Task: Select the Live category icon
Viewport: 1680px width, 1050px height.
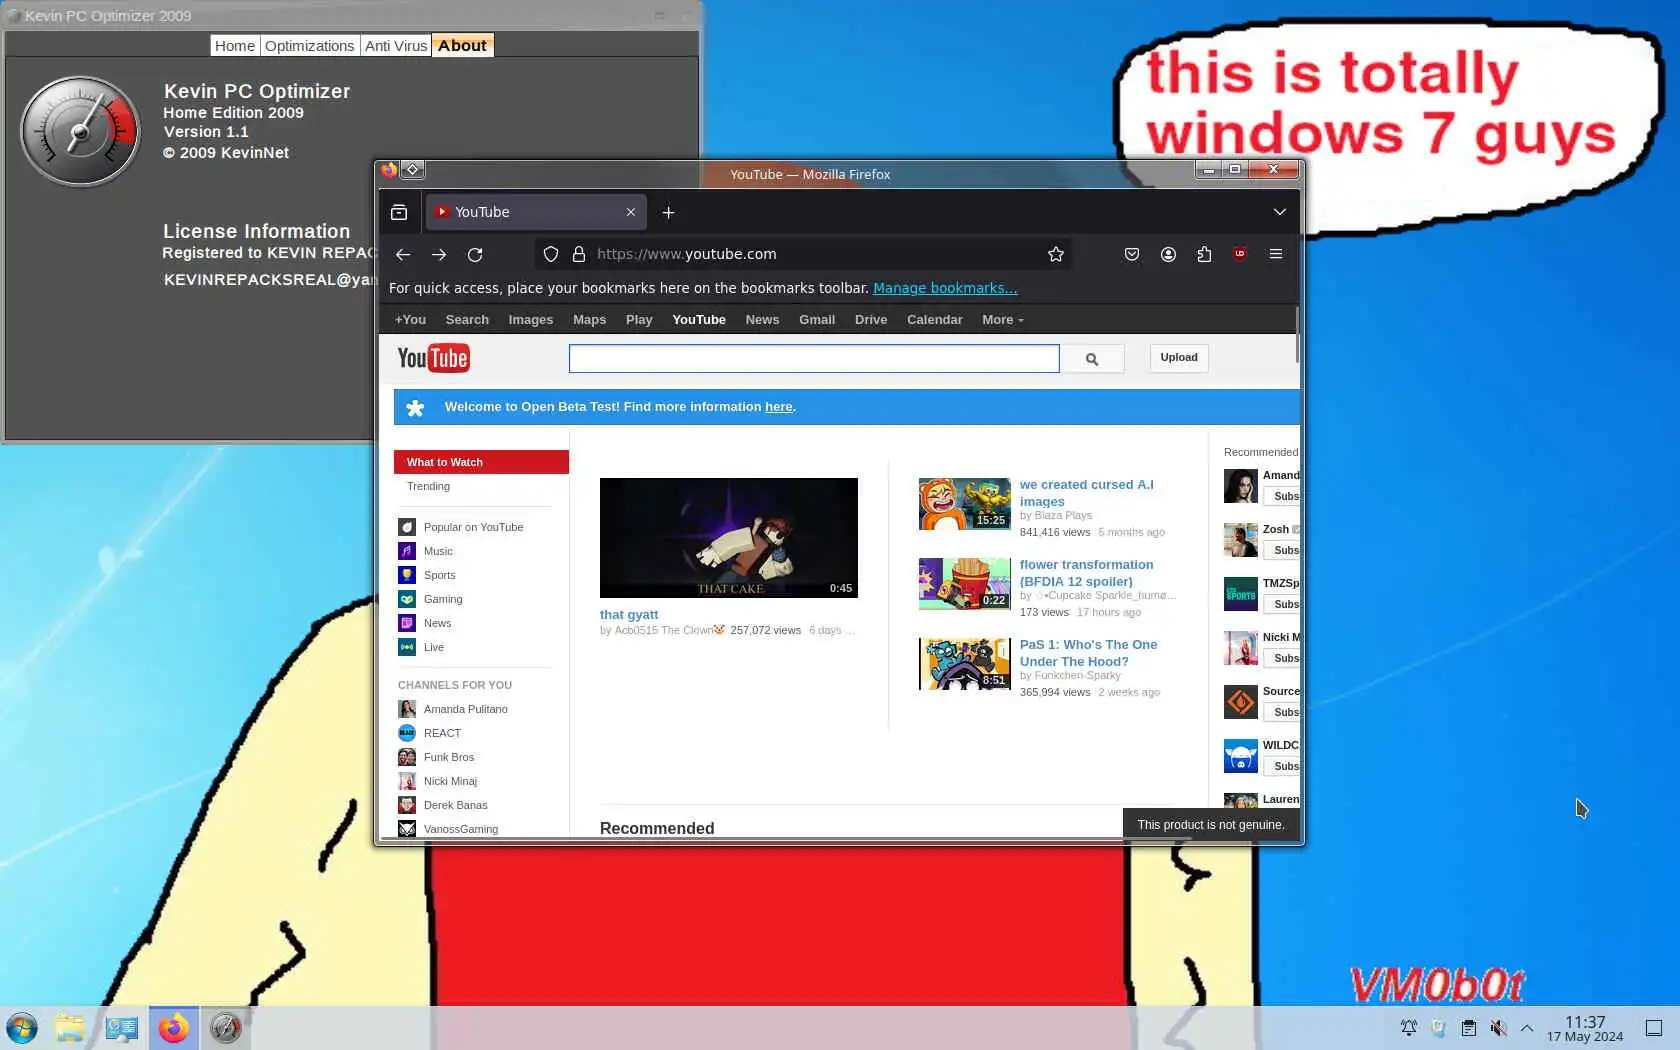Action: pyautogui.click(x=407, y=647)
